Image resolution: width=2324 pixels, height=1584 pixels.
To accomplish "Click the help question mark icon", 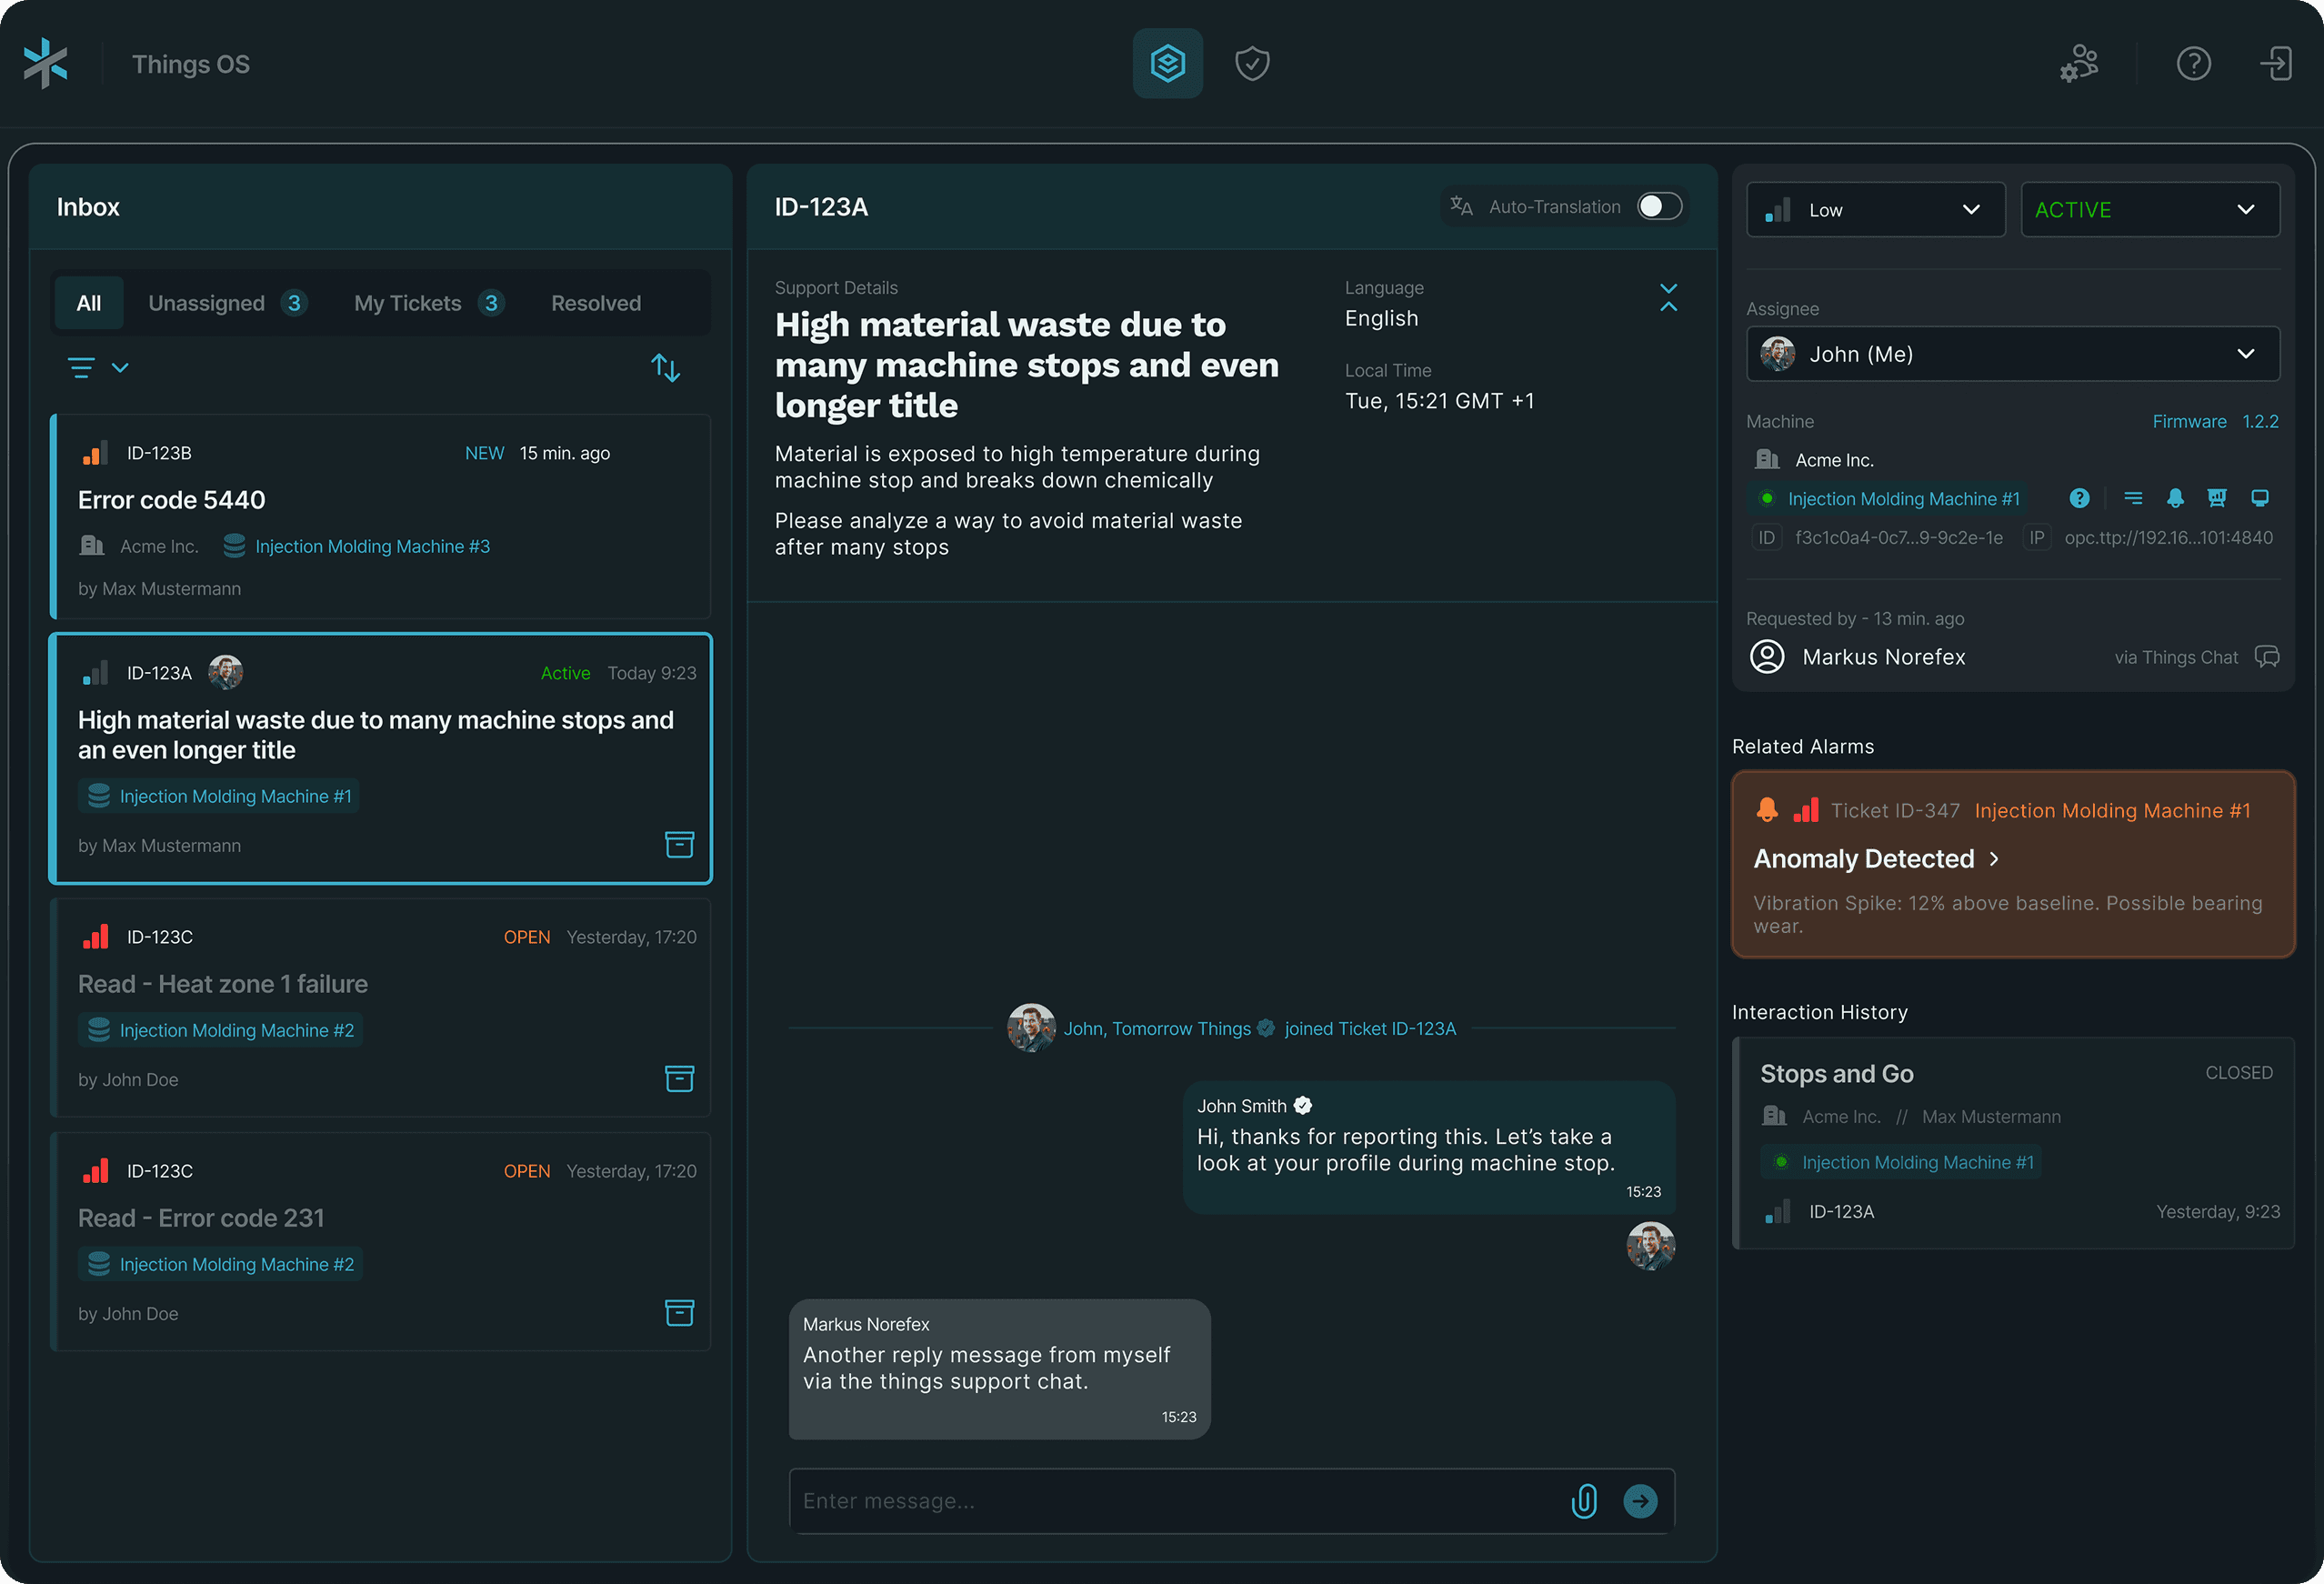I will 2193,64.
